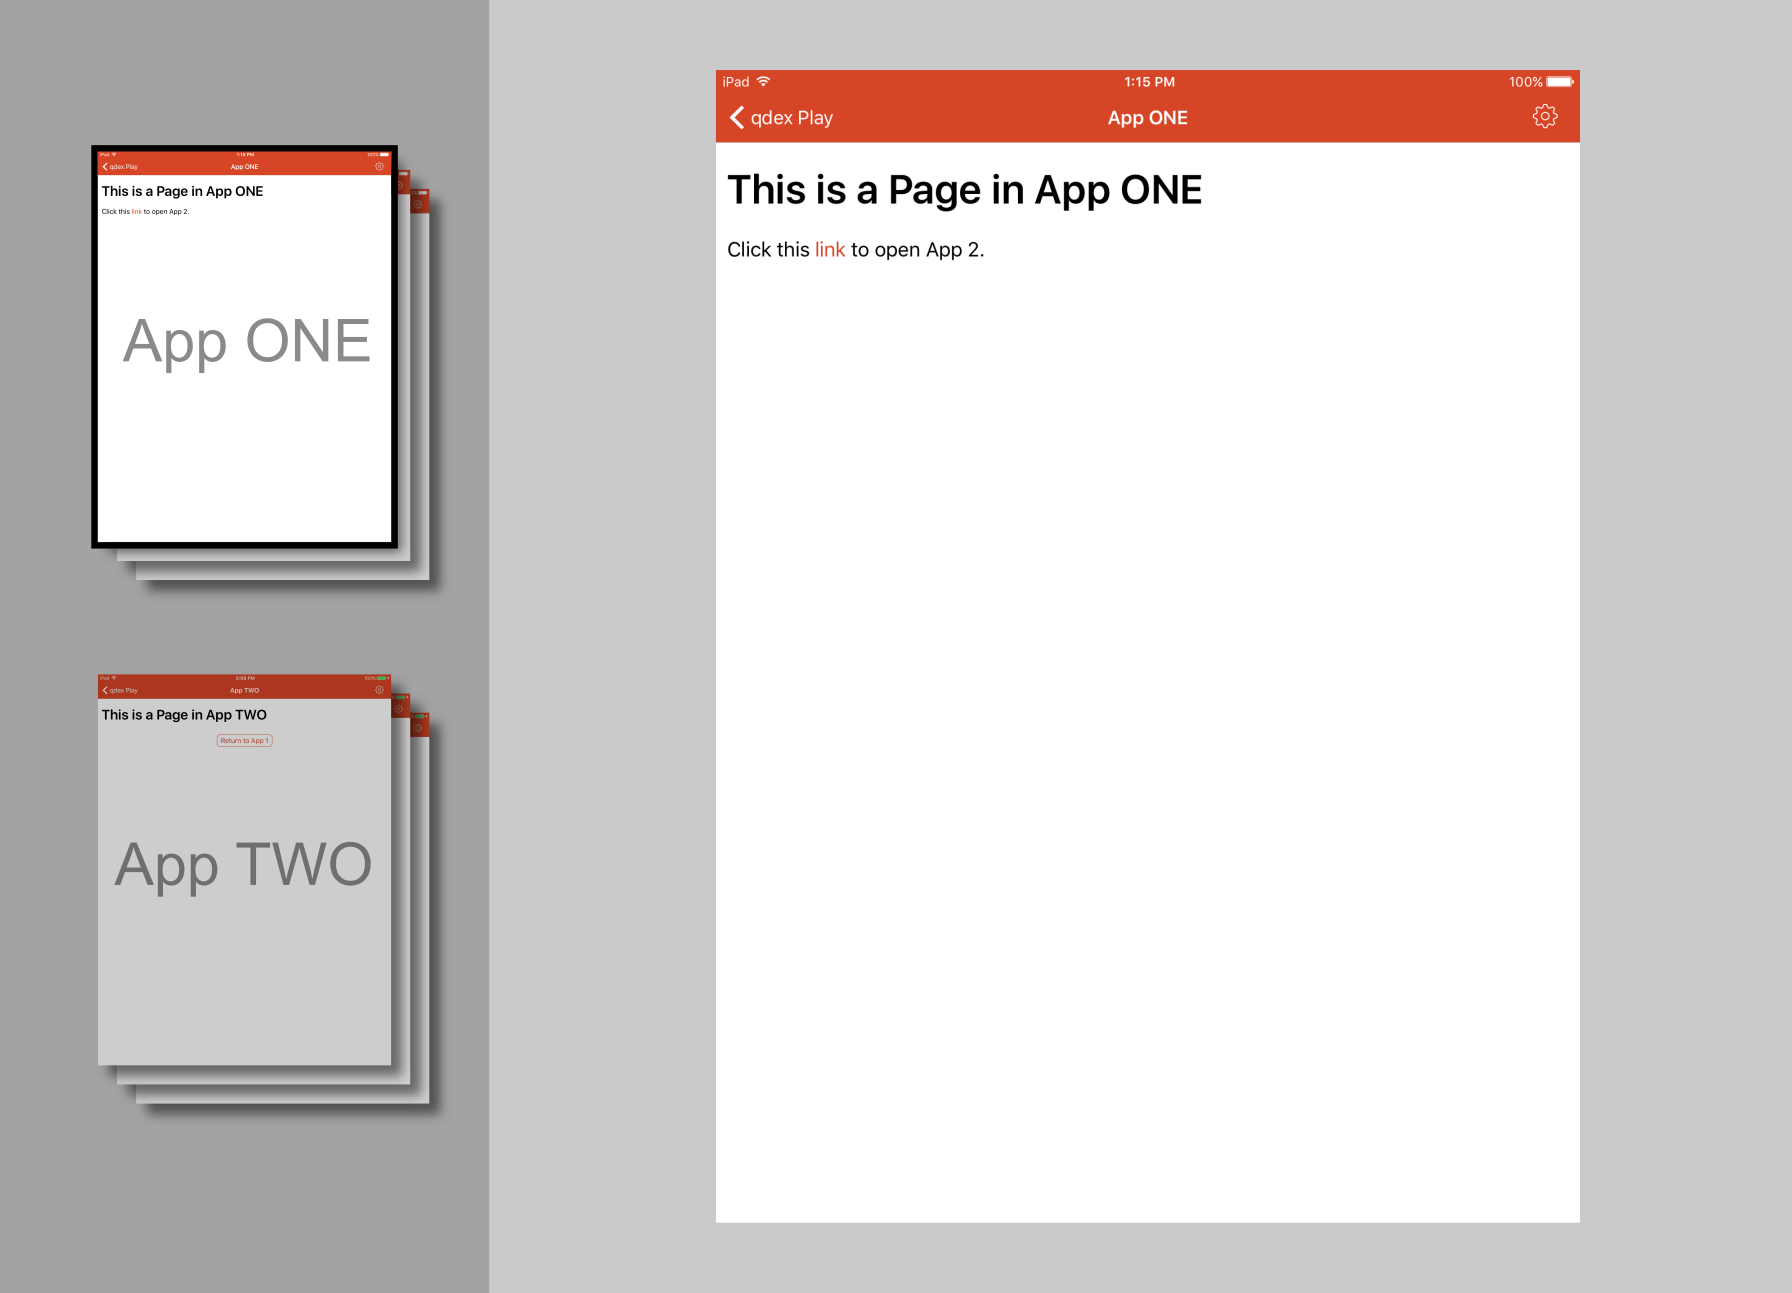
Task: Follow the red 'link' to open App 2
Action: tap(830, 250)
